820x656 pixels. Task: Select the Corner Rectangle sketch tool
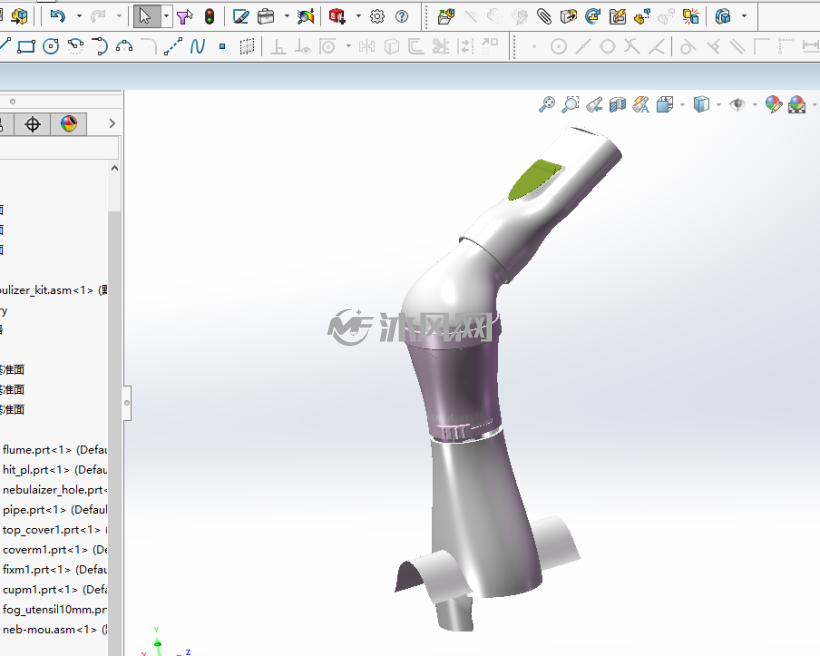pos(26,47)
